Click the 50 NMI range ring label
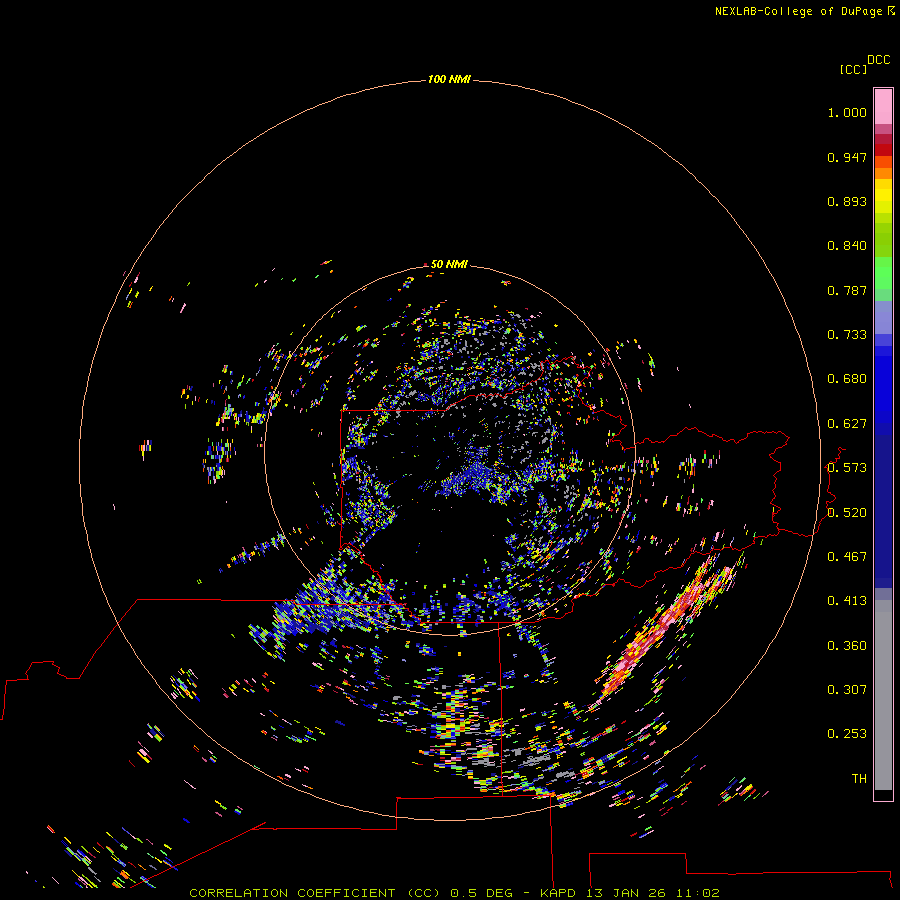Screen dimensions: 900x900 point(449,264)
